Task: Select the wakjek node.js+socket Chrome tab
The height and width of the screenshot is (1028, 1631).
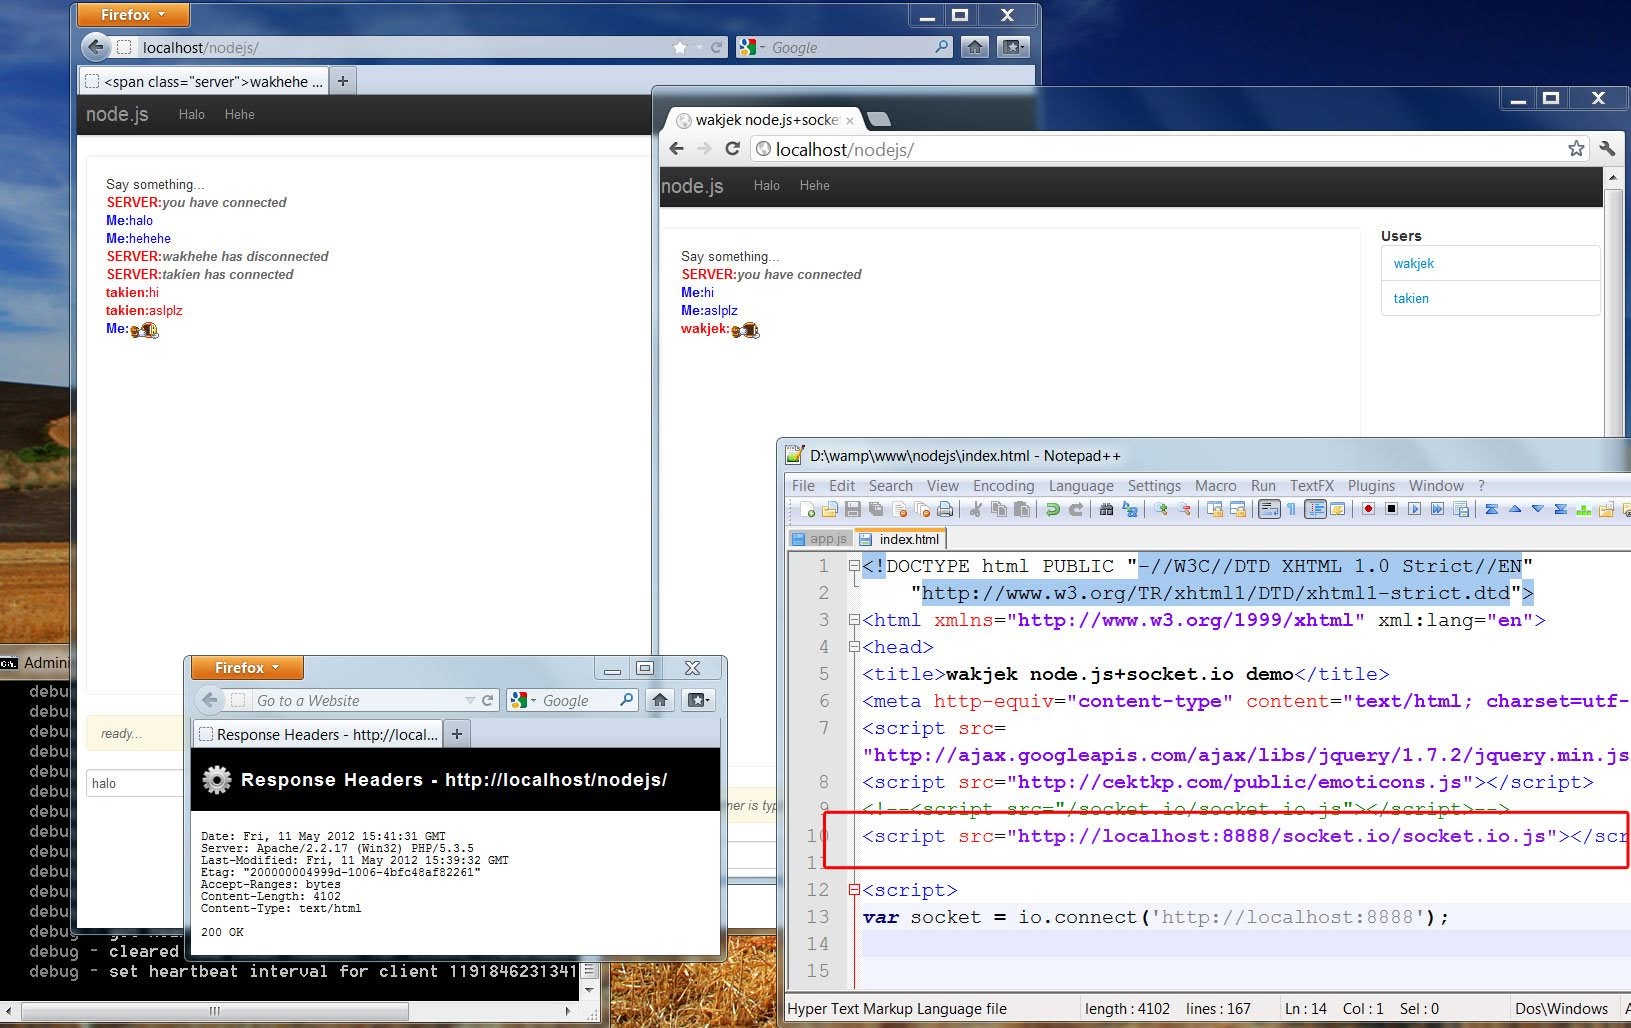Action: click(765, 120)
